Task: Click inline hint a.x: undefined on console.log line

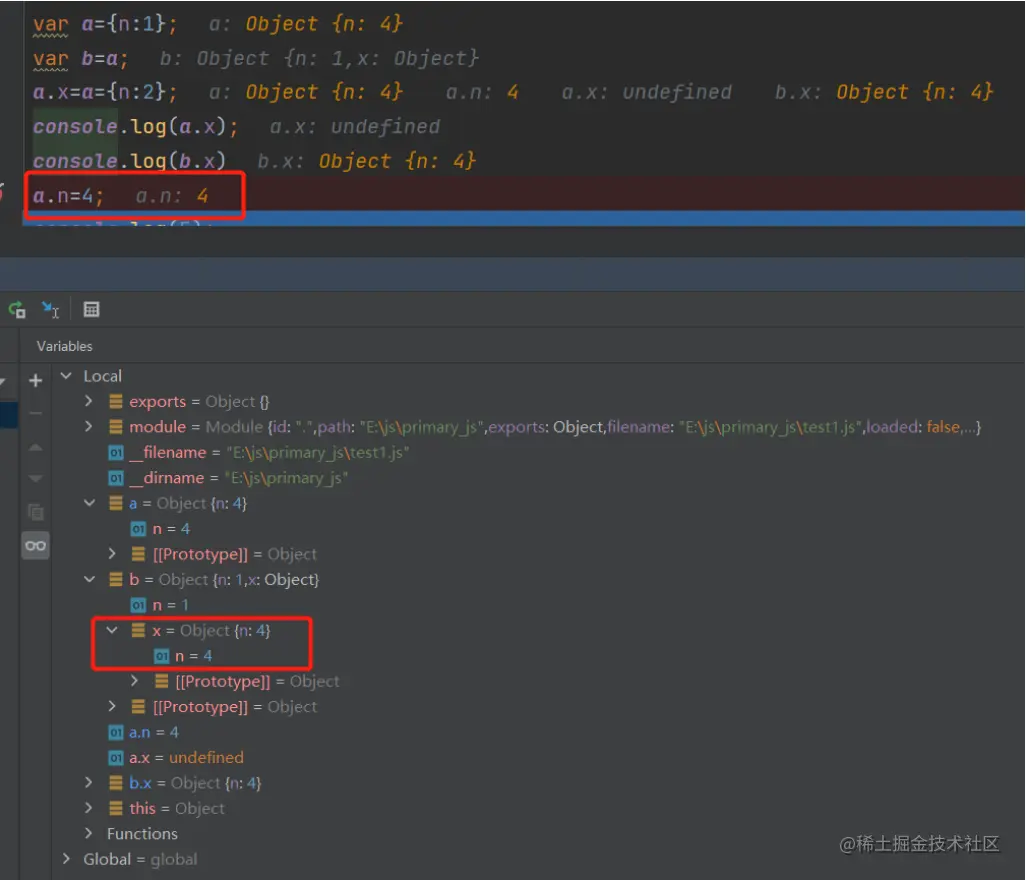Action: 355,126
